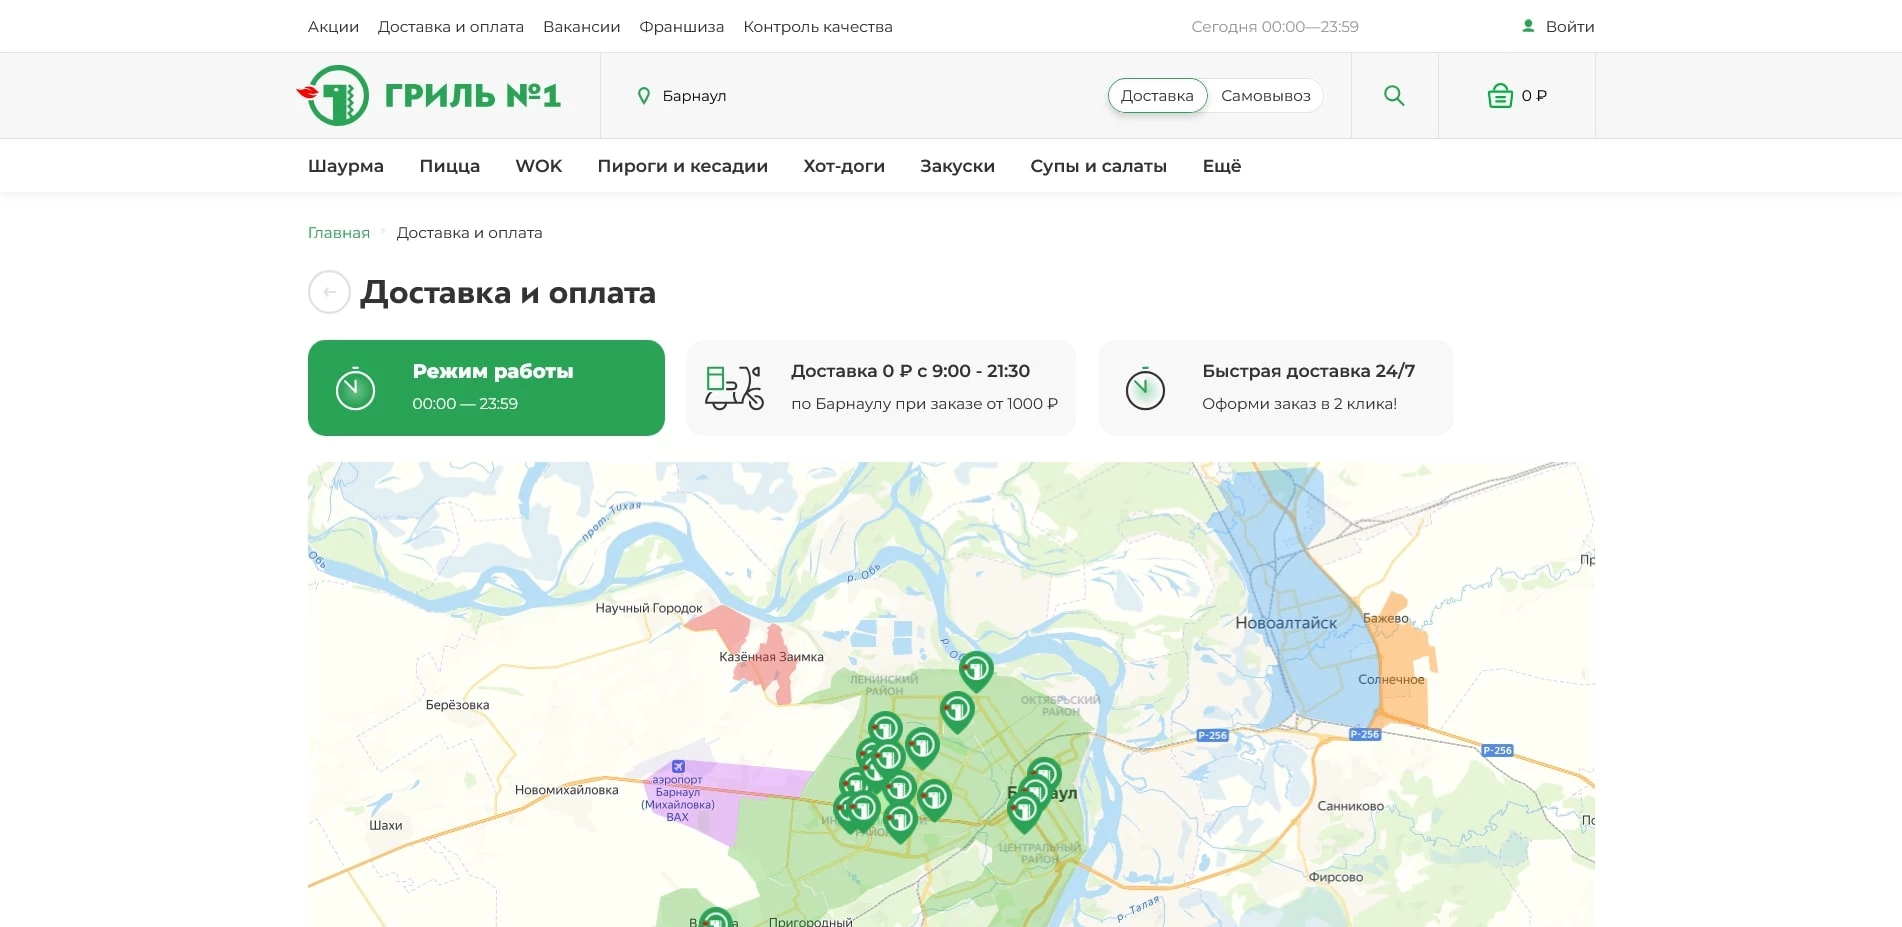The width and height of the screenshot is (1902, 927).
Task: Enable Доставка mode
Action: [x=1157, y=95]
